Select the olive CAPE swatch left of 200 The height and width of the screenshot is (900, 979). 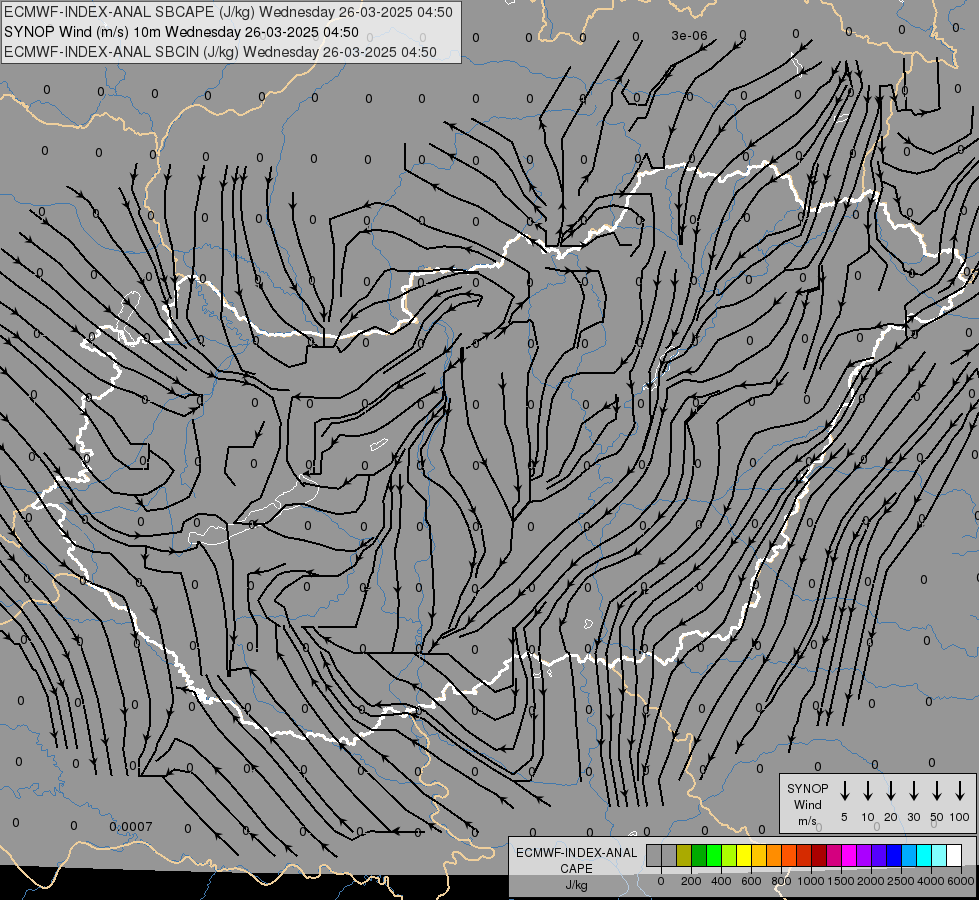pos(684,856)
